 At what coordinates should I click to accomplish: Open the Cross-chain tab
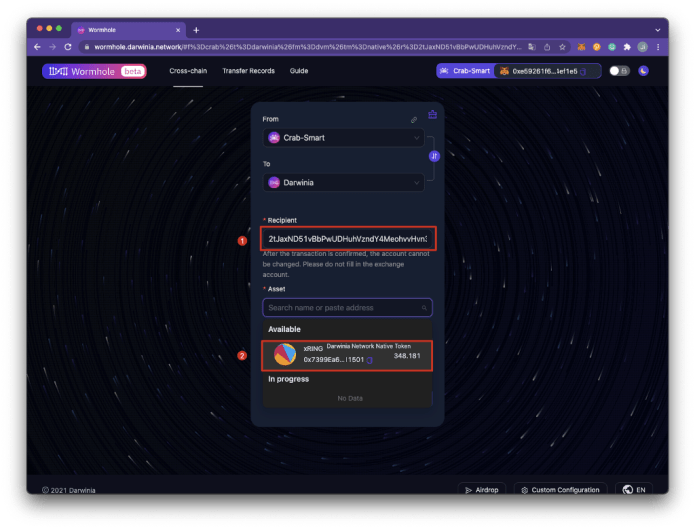(188, 71)
